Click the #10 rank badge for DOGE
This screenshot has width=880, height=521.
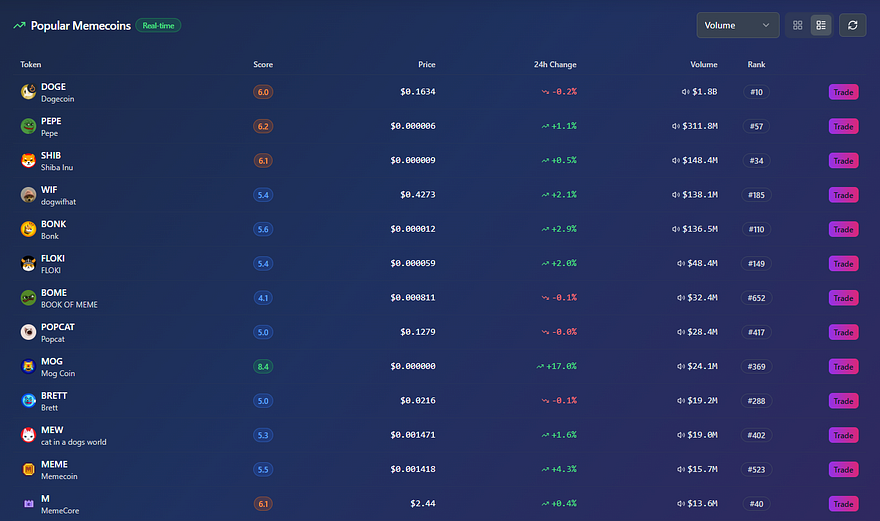756,92
